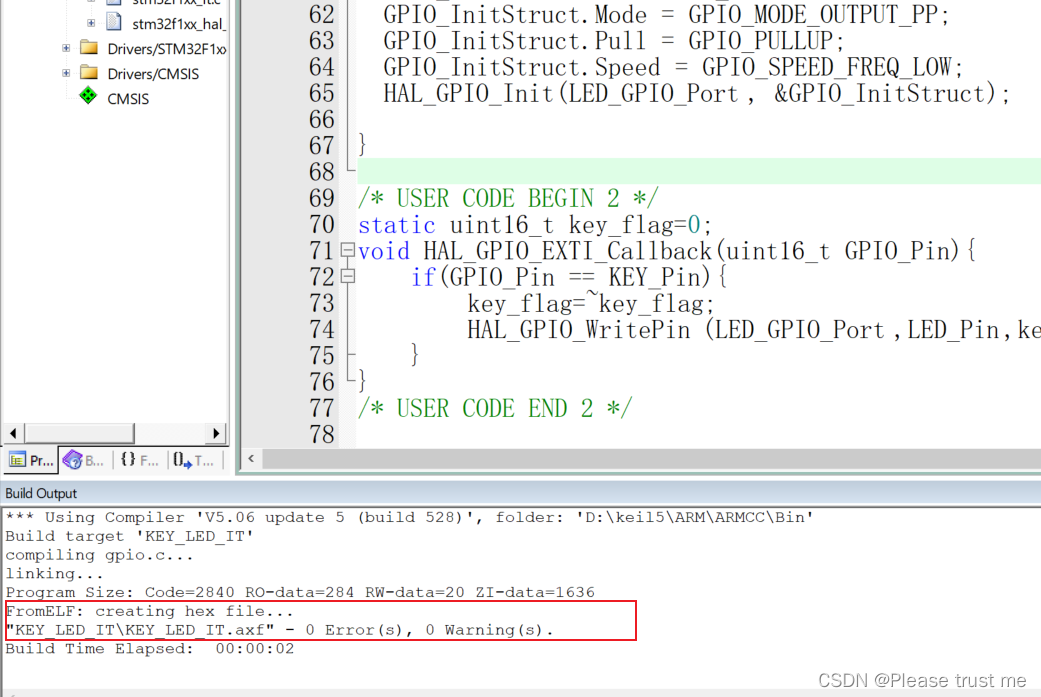The height and width of the screenshot is (697, 1041).
Task: Click the 'GPIO_PULLUP' assignment line
Action: (x=613, y=40)
